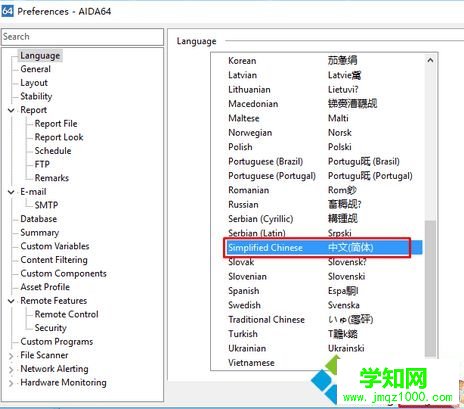Screen dimensions: 464x409
Task: Select Custom Variables in the tree
Action: click(x=55, y=246)
